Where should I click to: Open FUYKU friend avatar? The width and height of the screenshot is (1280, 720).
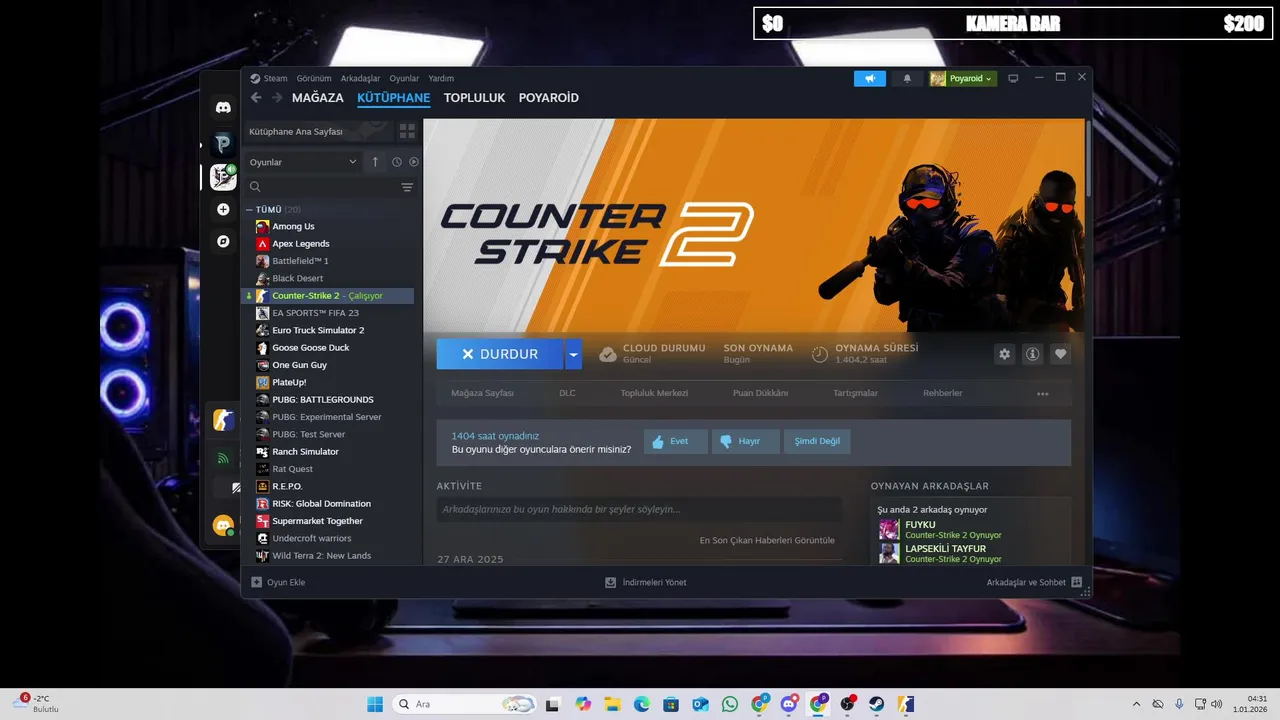889,529
